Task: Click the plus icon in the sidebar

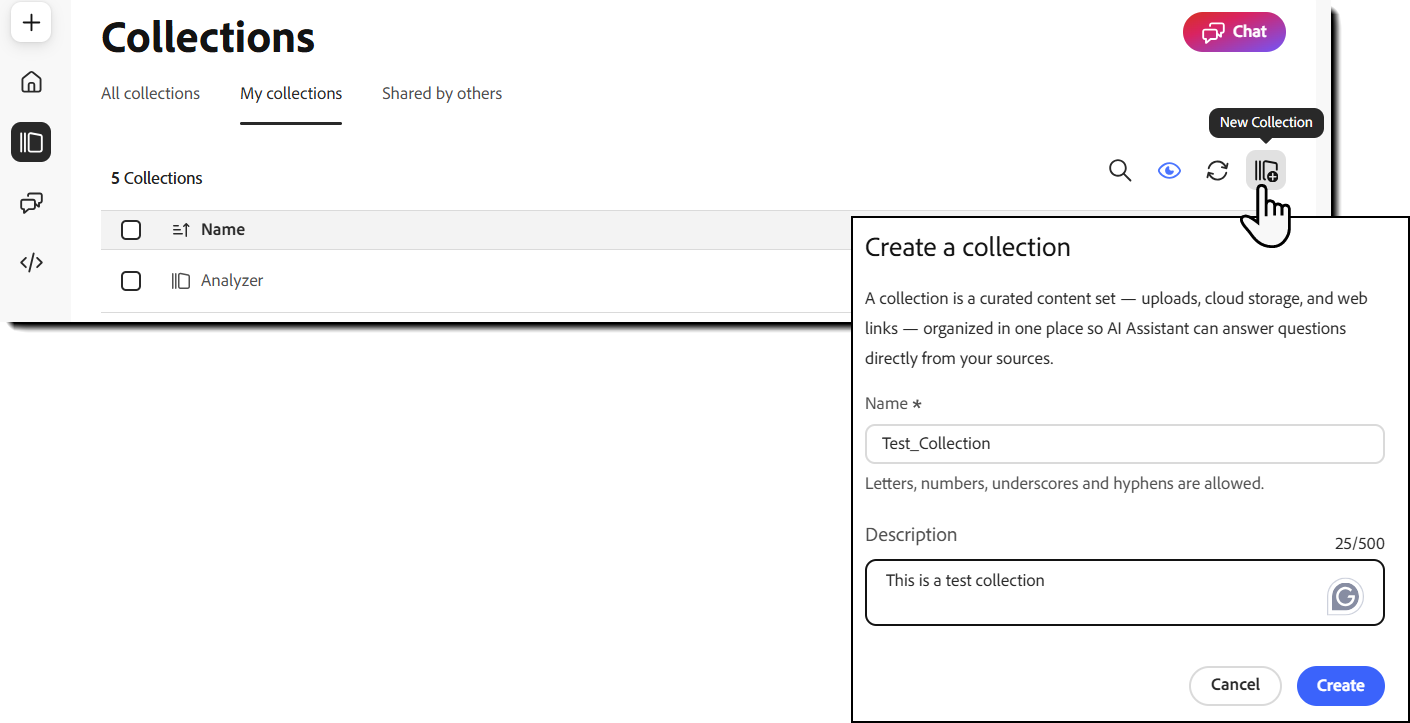Action: (31, 22)
